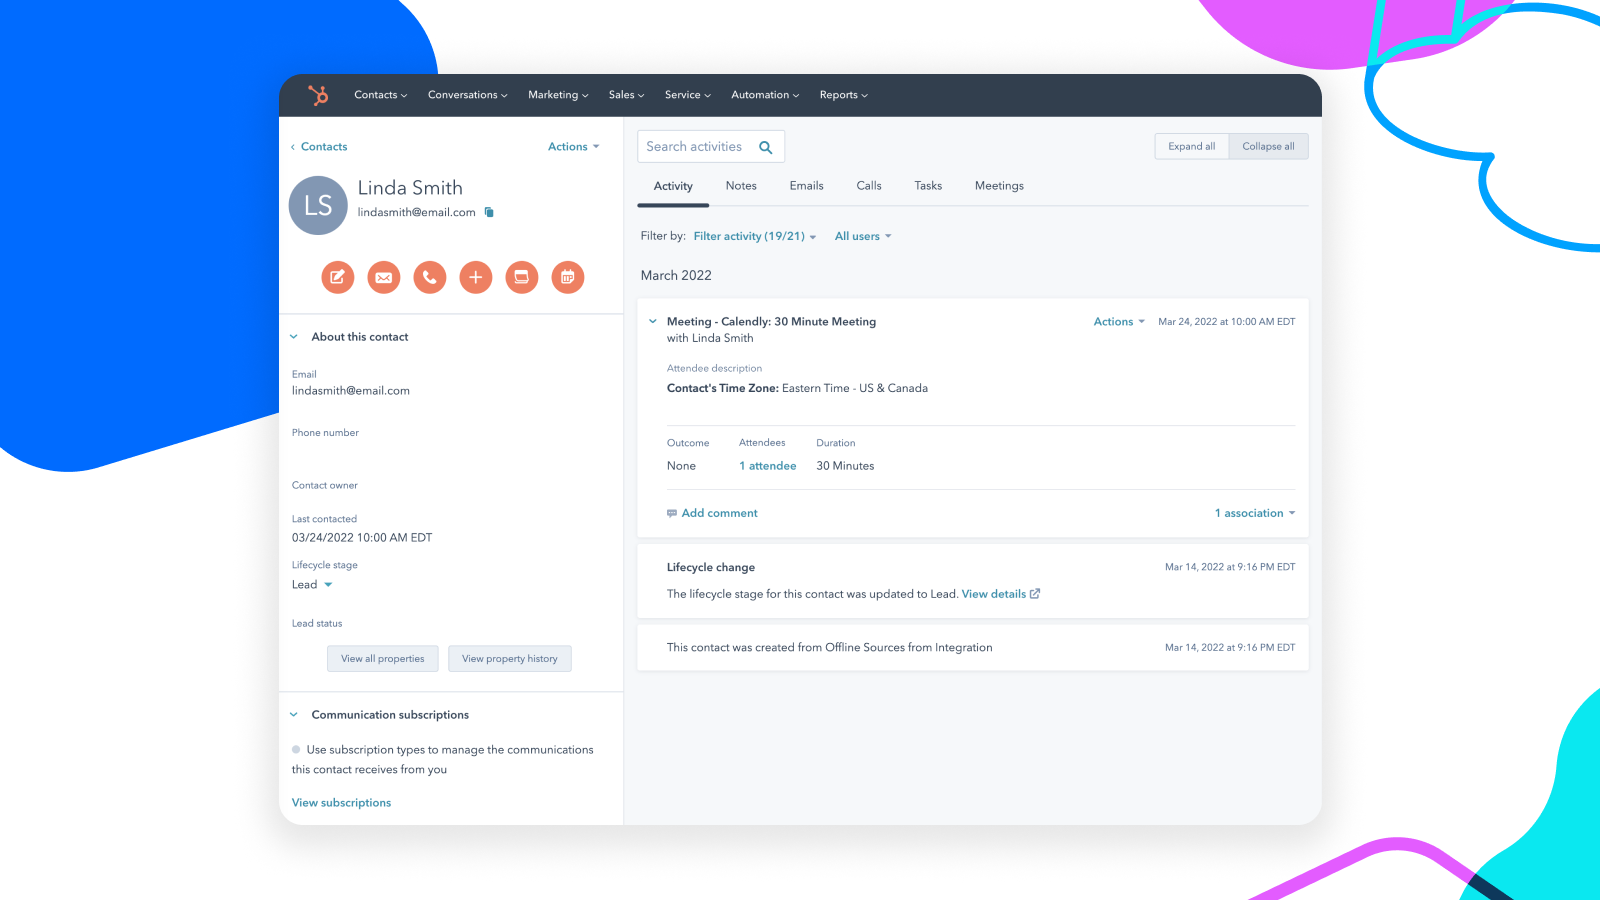Image resolution: width=1600 pixels, height=900 pixels.
Task: Click the comment bubble icon
Action: (672, 513)
